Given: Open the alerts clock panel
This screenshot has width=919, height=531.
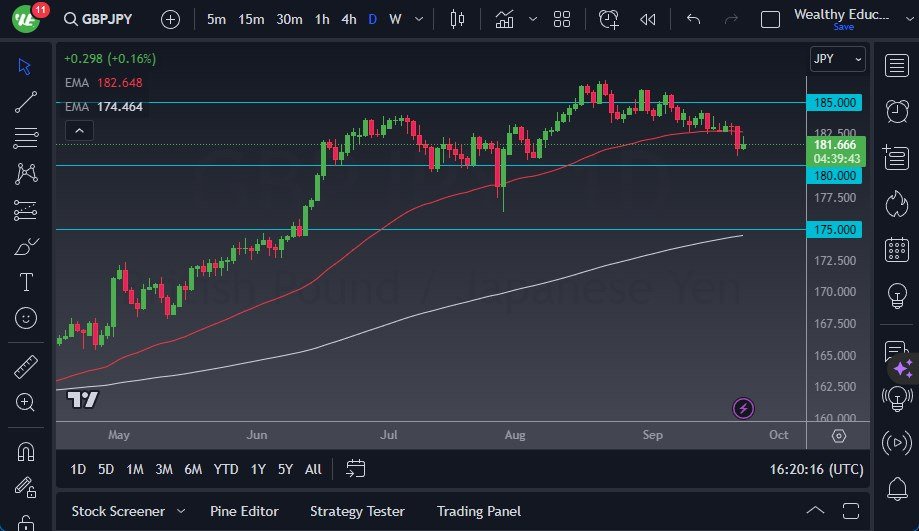Looking at the screenshot, I should (x=896, y=110).
